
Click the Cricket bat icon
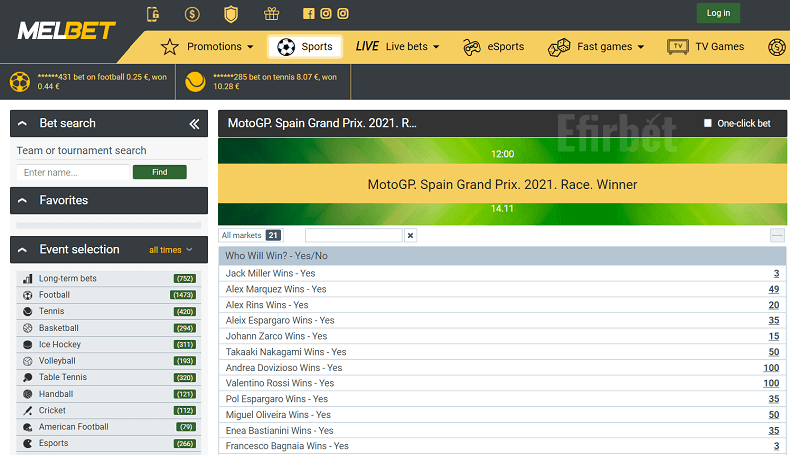point(28,411)
